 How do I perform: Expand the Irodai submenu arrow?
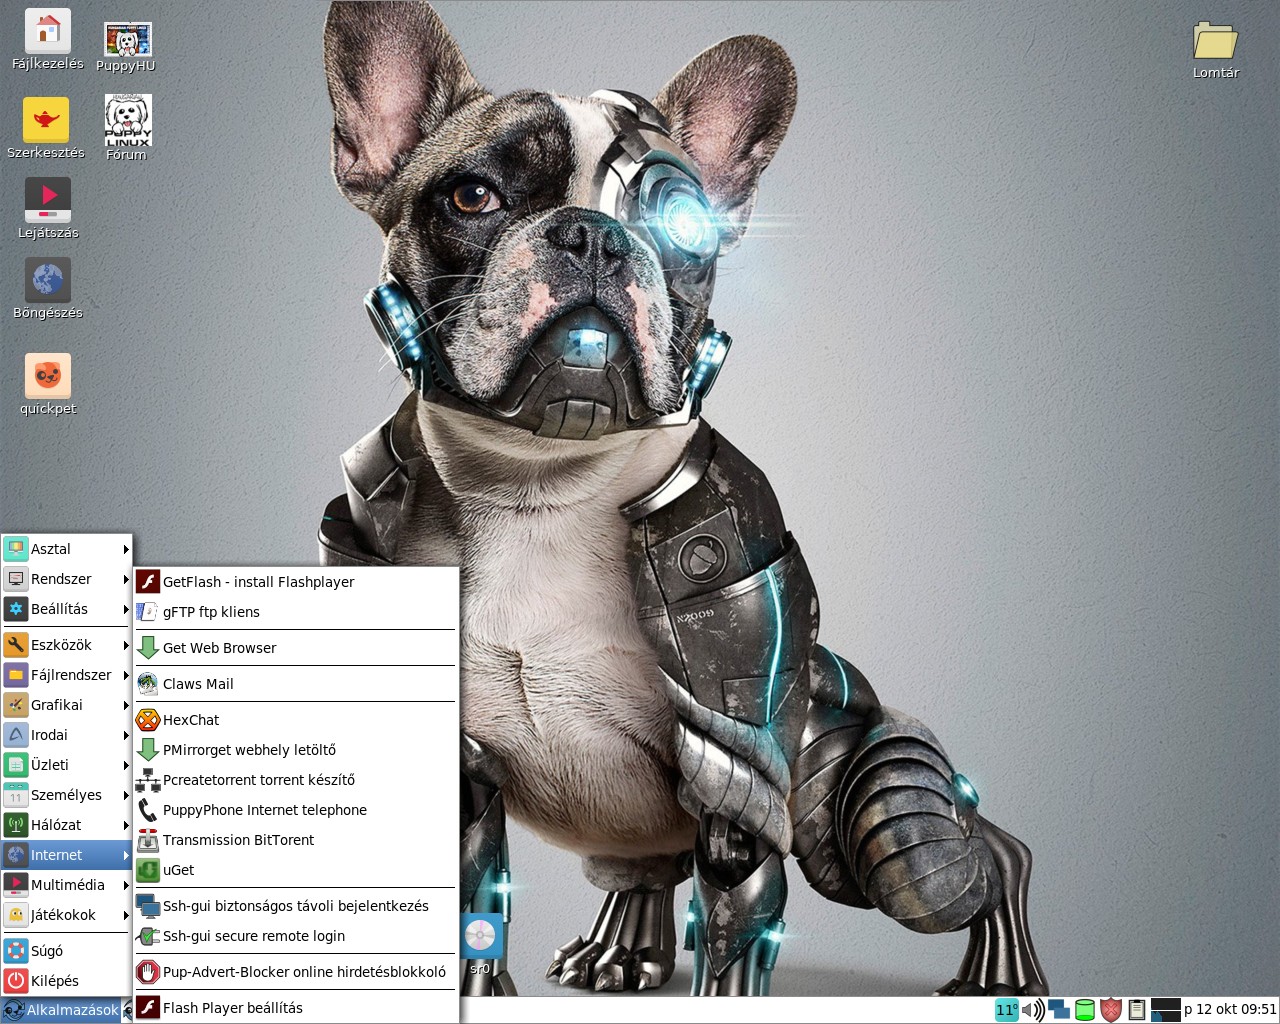(x=126, y=735)
